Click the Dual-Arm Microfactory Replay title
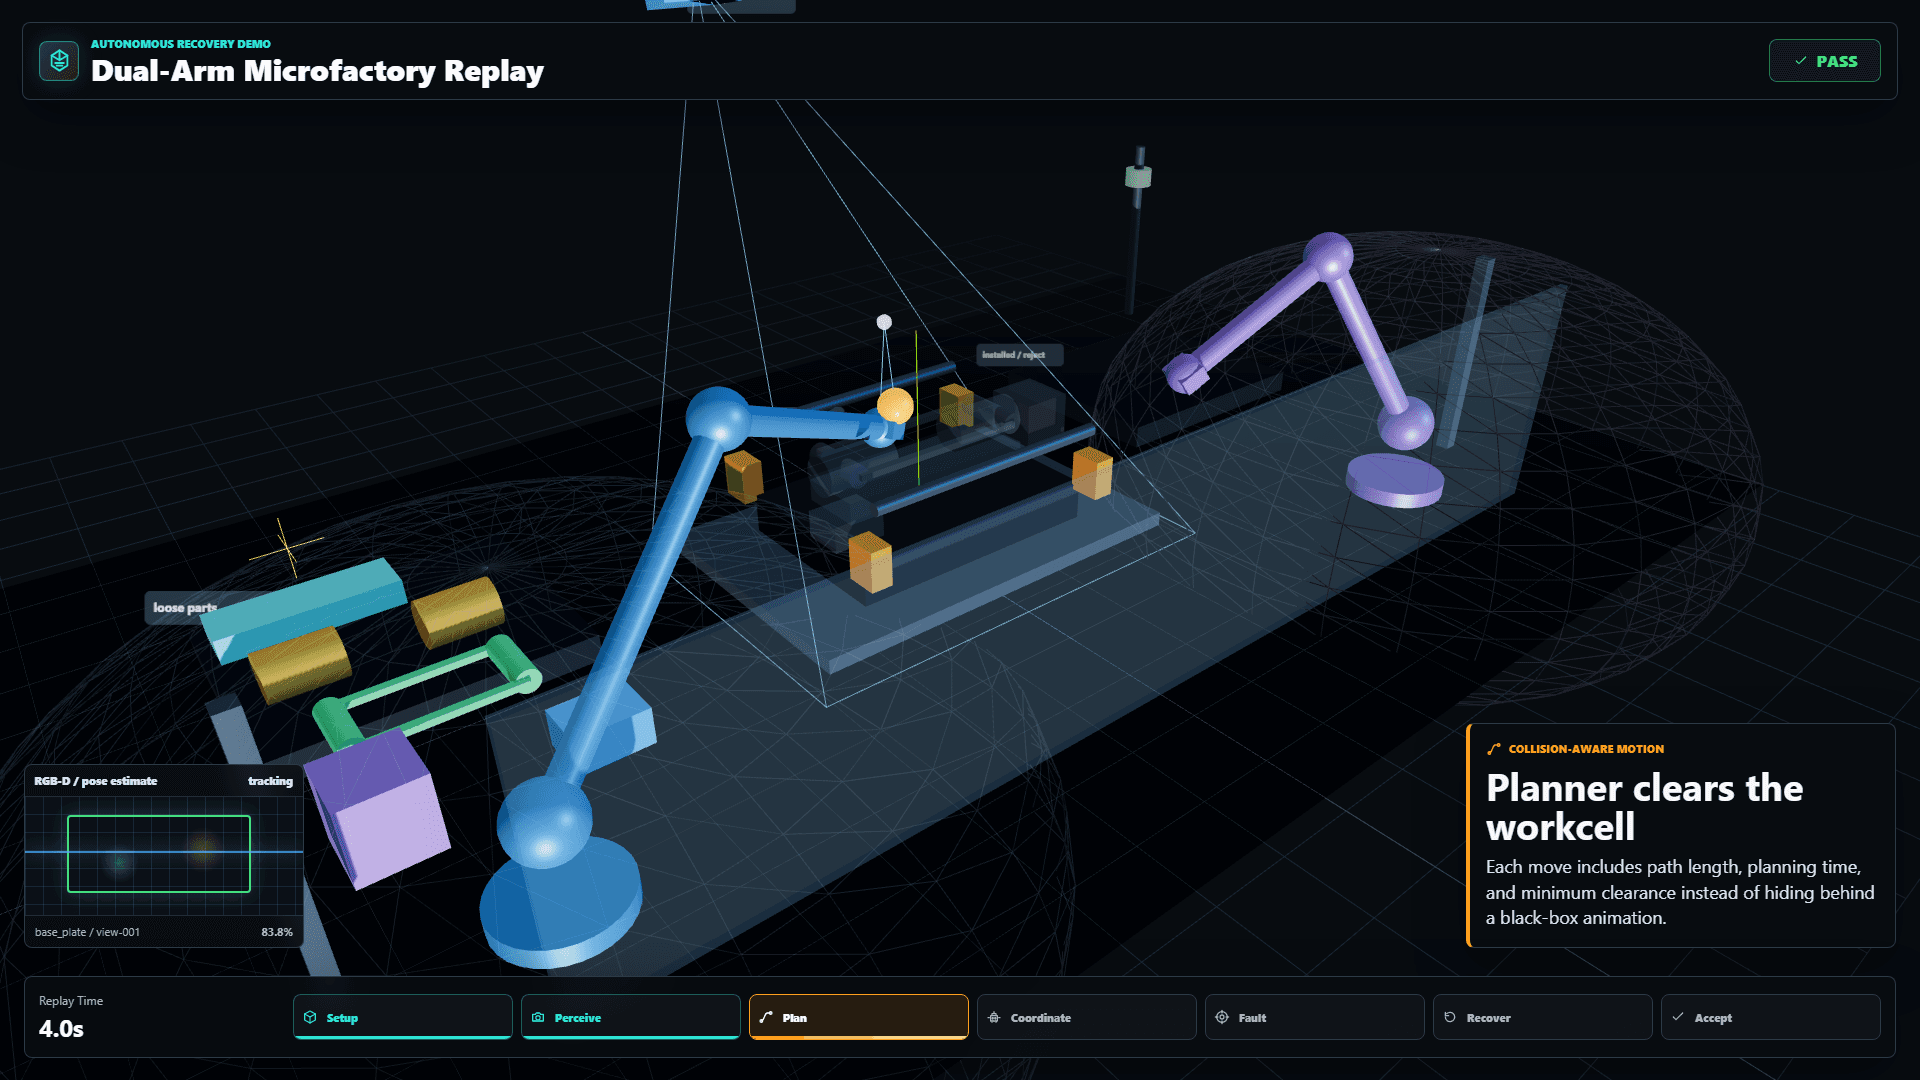The image size is (1920, 1080). pyautogui.click(x=317, y=71)
